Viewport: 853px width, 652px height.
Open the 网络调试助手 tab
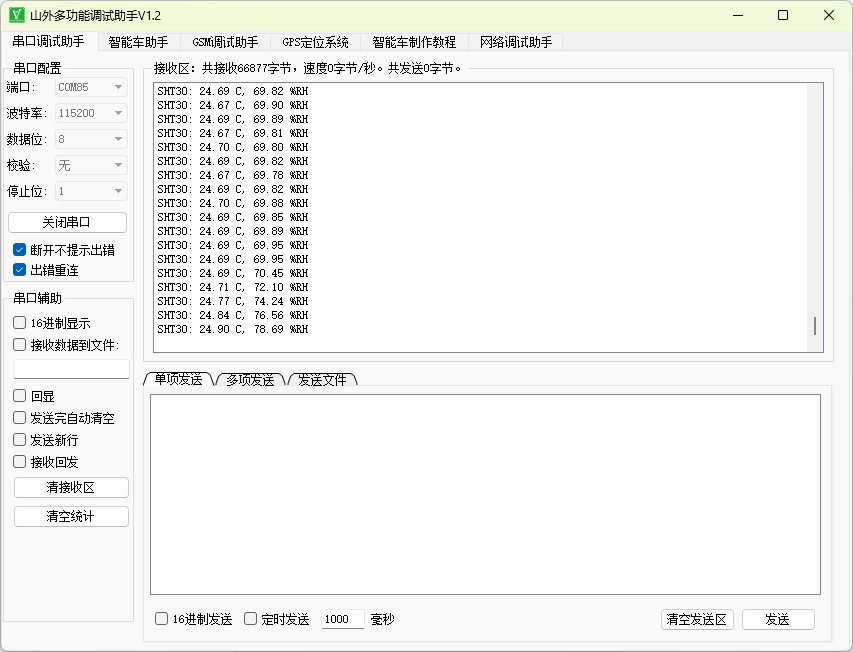pyautogui.click(x=516, y=42)
